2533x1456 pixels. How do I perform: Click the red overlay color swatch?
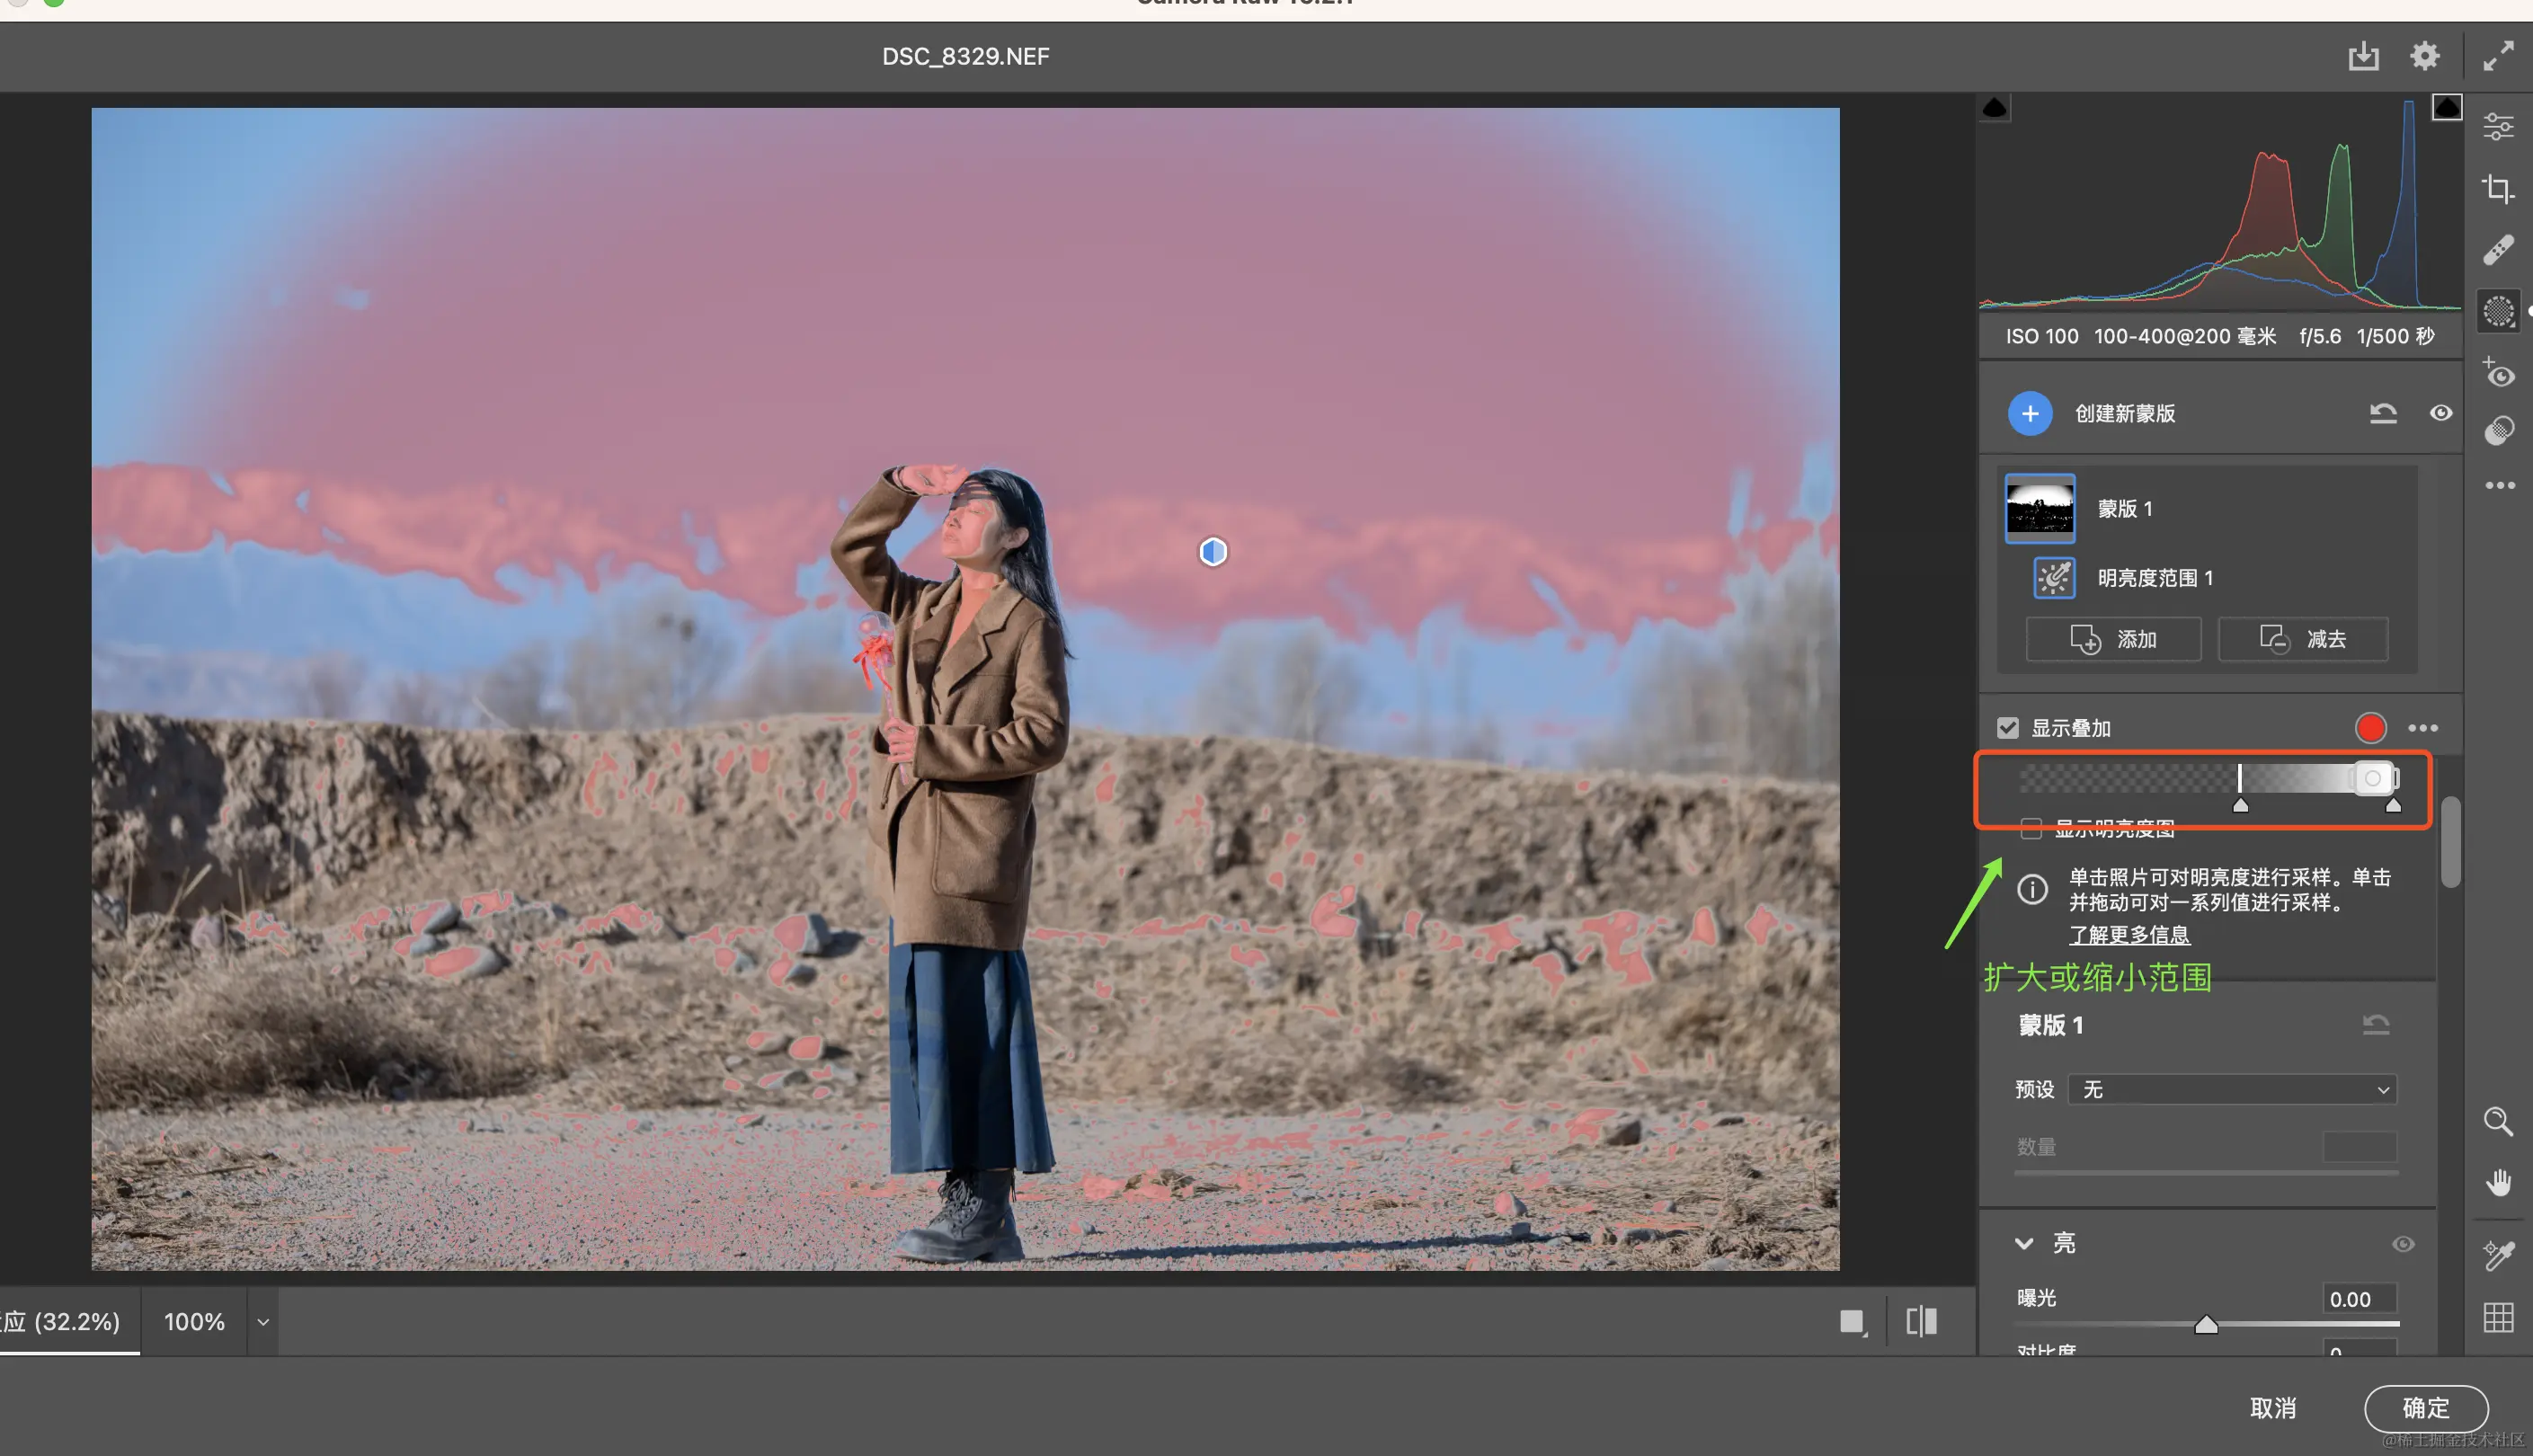tap(2370, 728)
